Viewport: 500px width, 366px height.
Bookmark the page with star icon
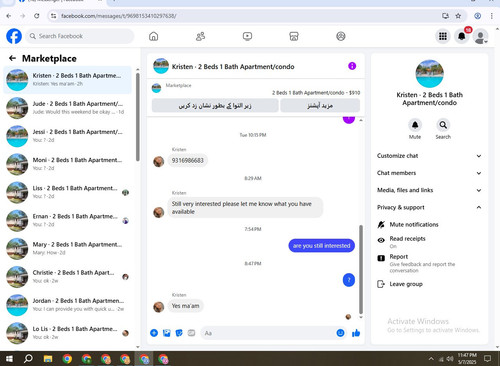458,16
